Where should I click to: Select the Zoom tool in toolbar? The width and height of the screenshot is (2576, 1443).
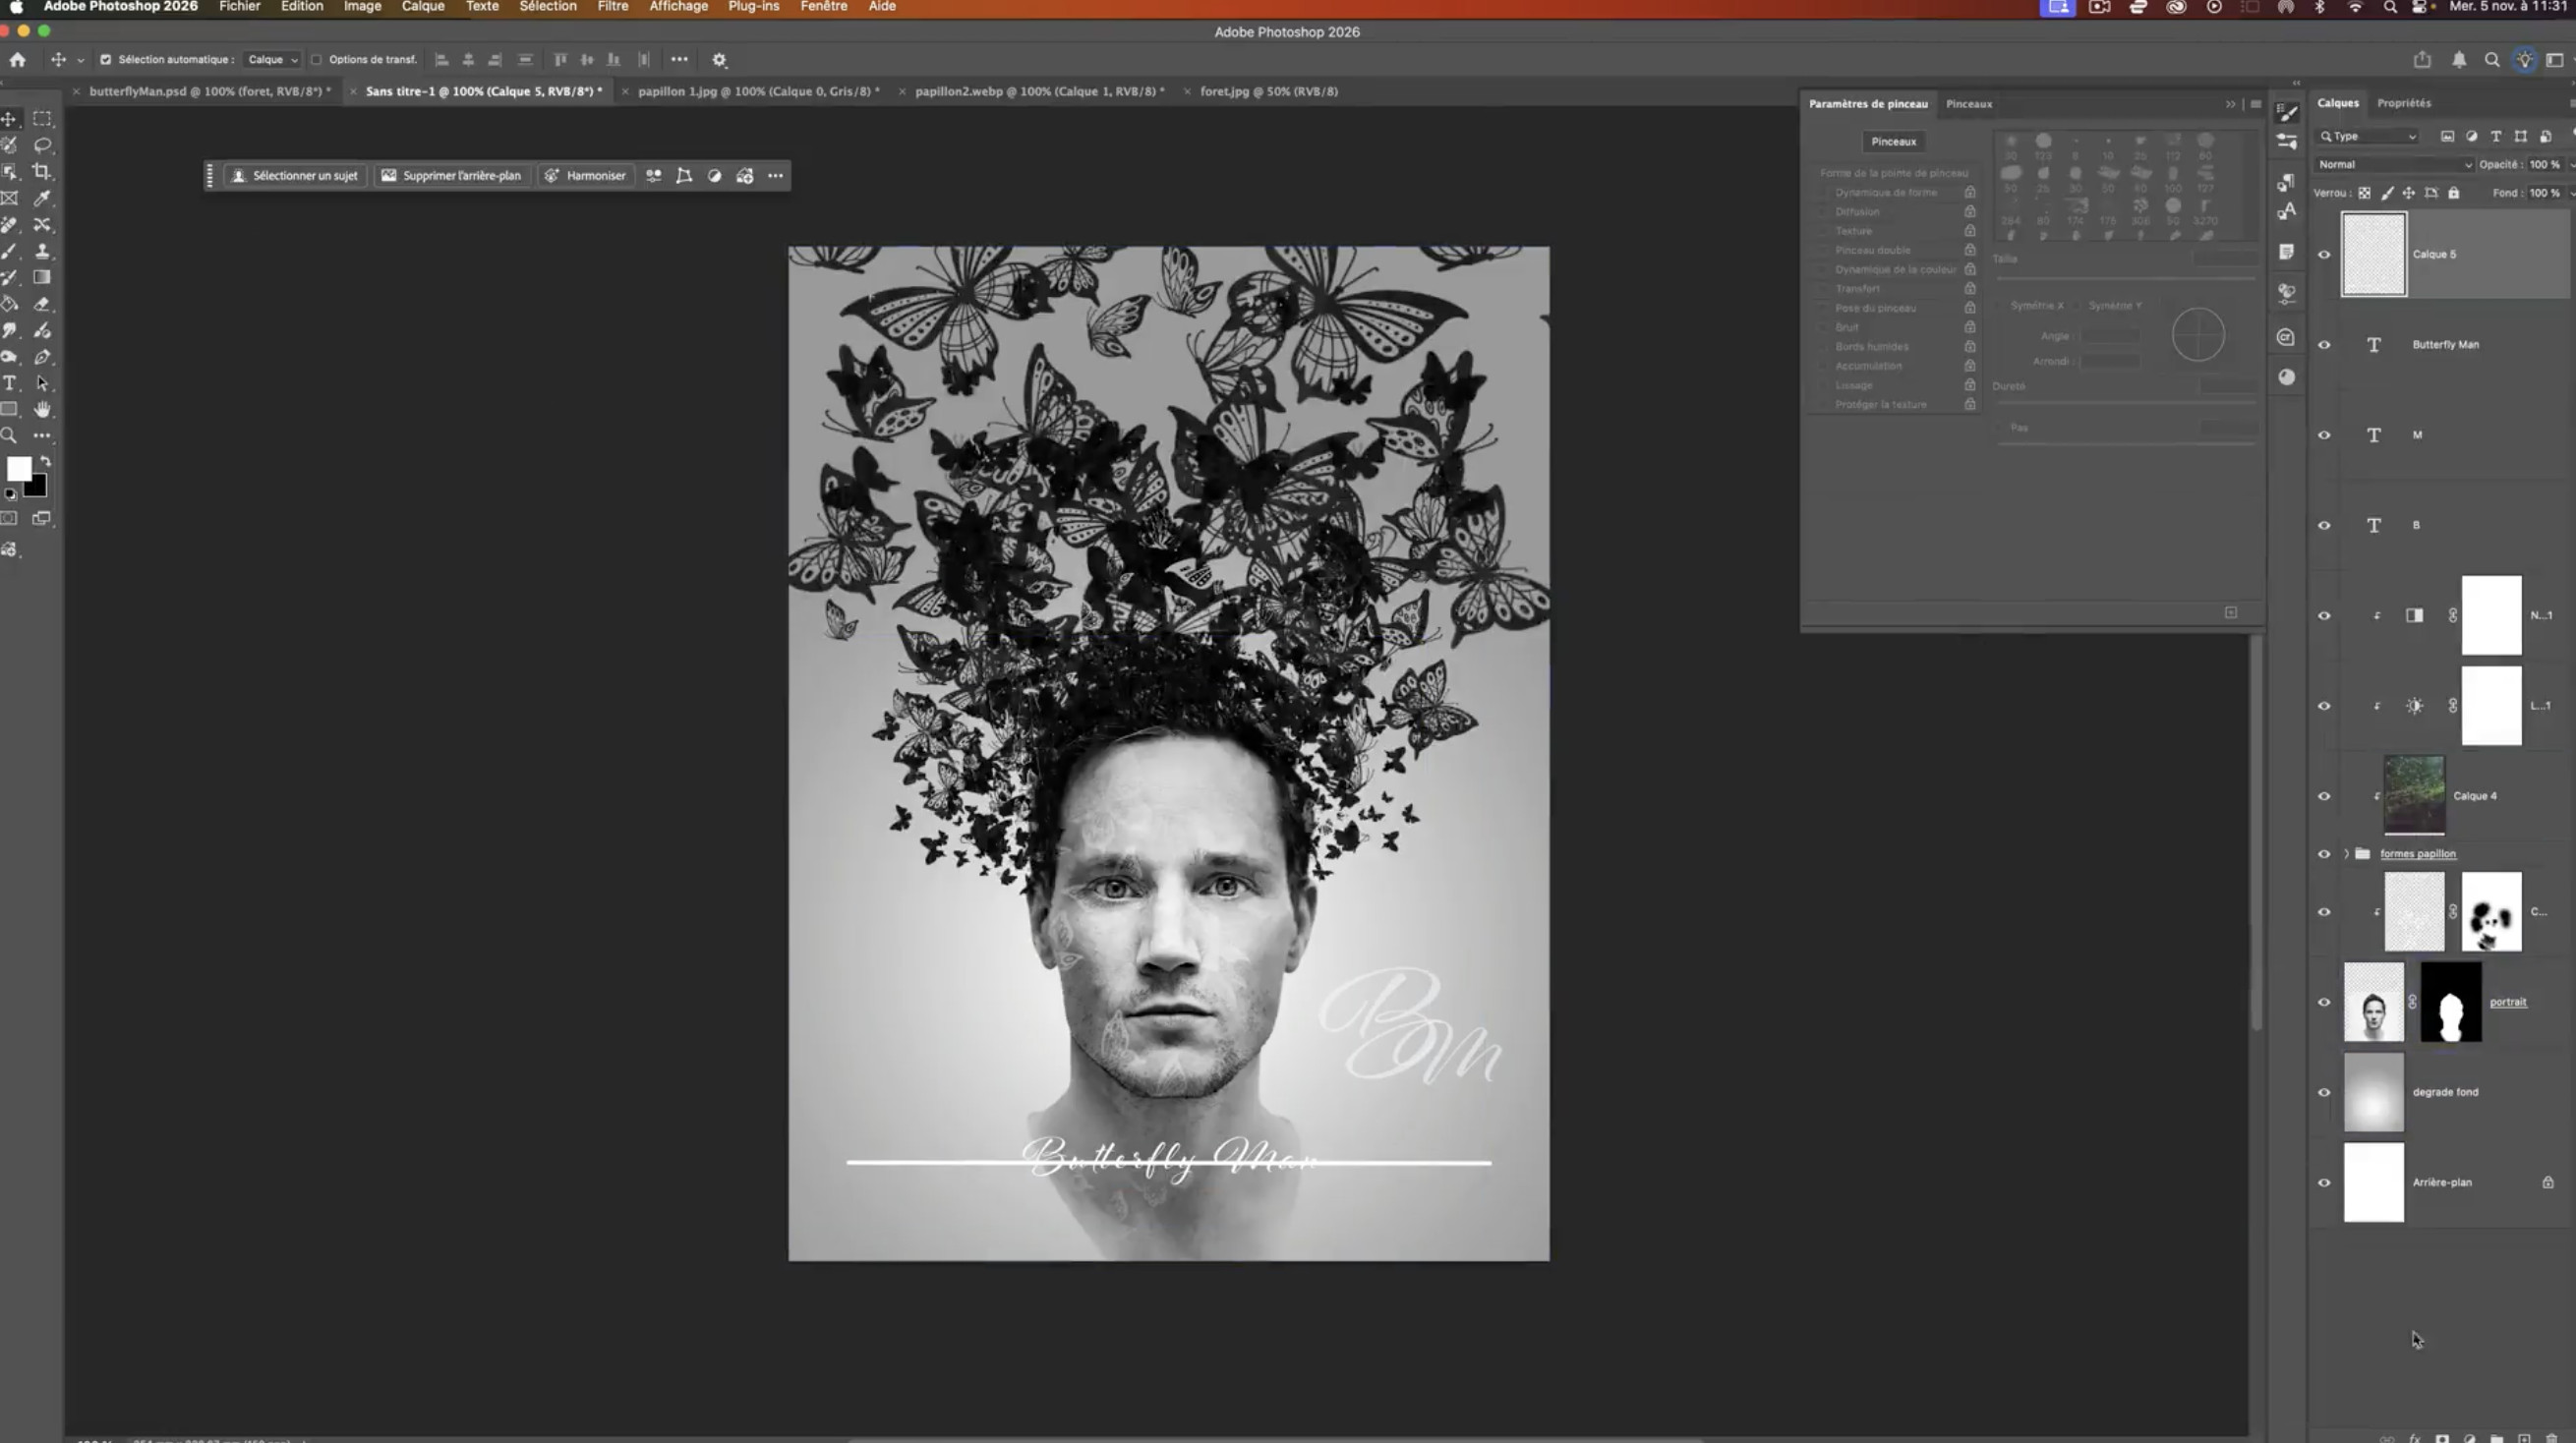click(x=10, y=436)
